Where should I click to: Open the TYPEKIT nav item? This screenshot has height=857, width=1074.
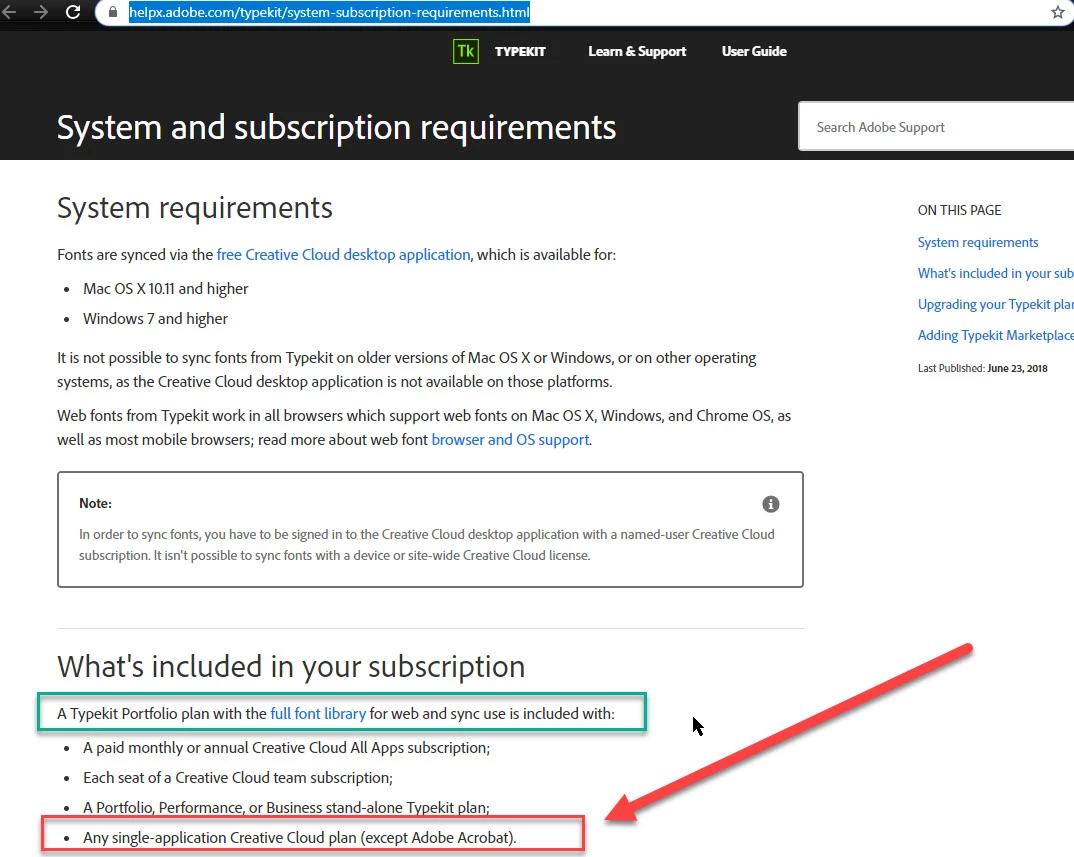[x=520, y=51]
